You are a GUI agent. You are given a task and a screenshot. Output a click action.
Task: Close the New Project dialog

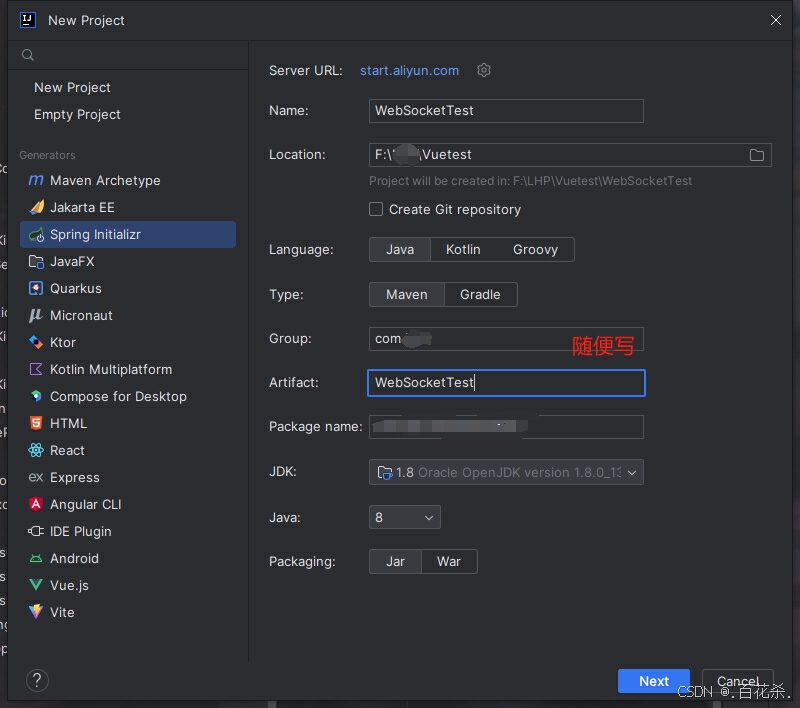776,20
